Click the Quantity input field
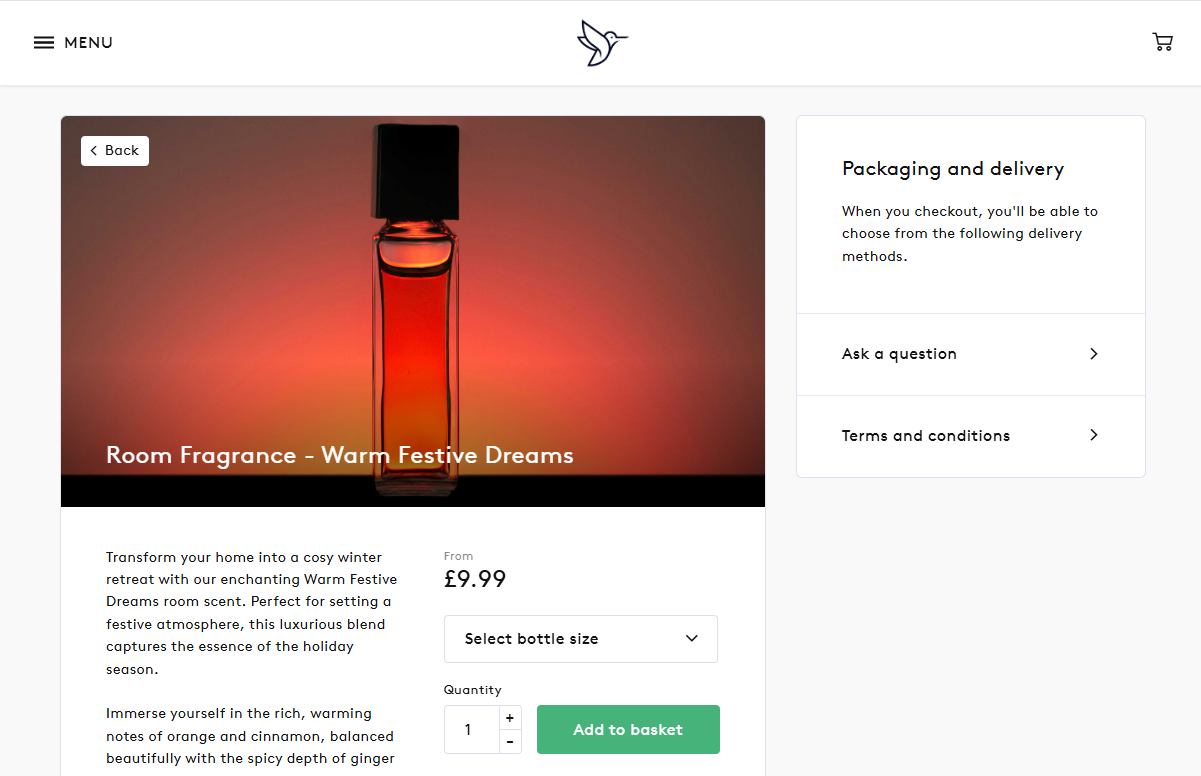Viewport: 1201px width, 776px height. pos(471,730)
